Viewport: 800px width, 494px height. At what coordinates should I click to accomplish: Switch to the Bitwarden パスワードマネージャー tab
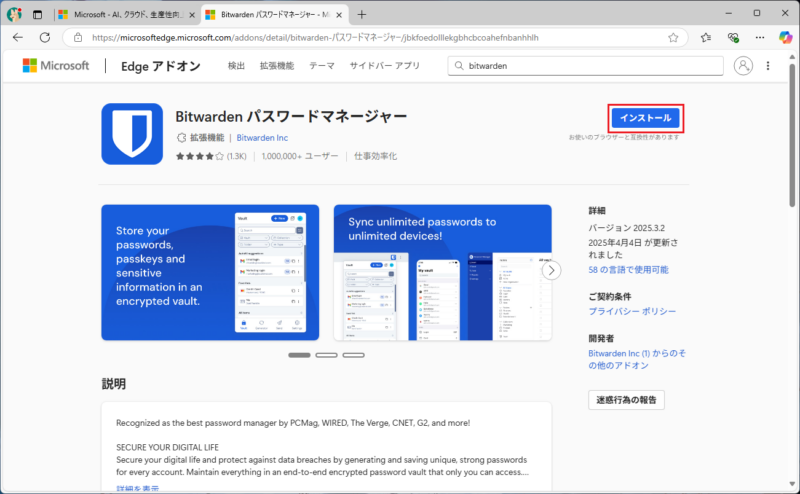coord(274,15)
